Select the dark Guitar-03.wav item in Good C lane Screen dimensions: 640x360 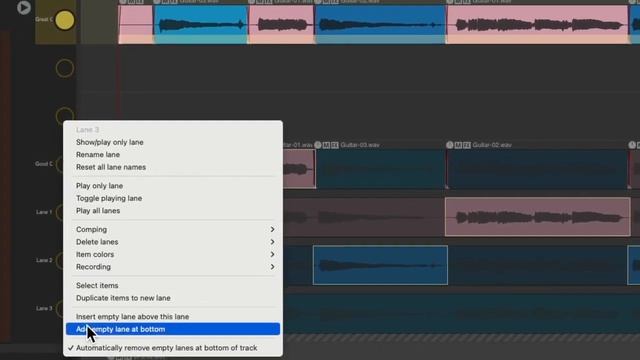click(x=380, y=169)
